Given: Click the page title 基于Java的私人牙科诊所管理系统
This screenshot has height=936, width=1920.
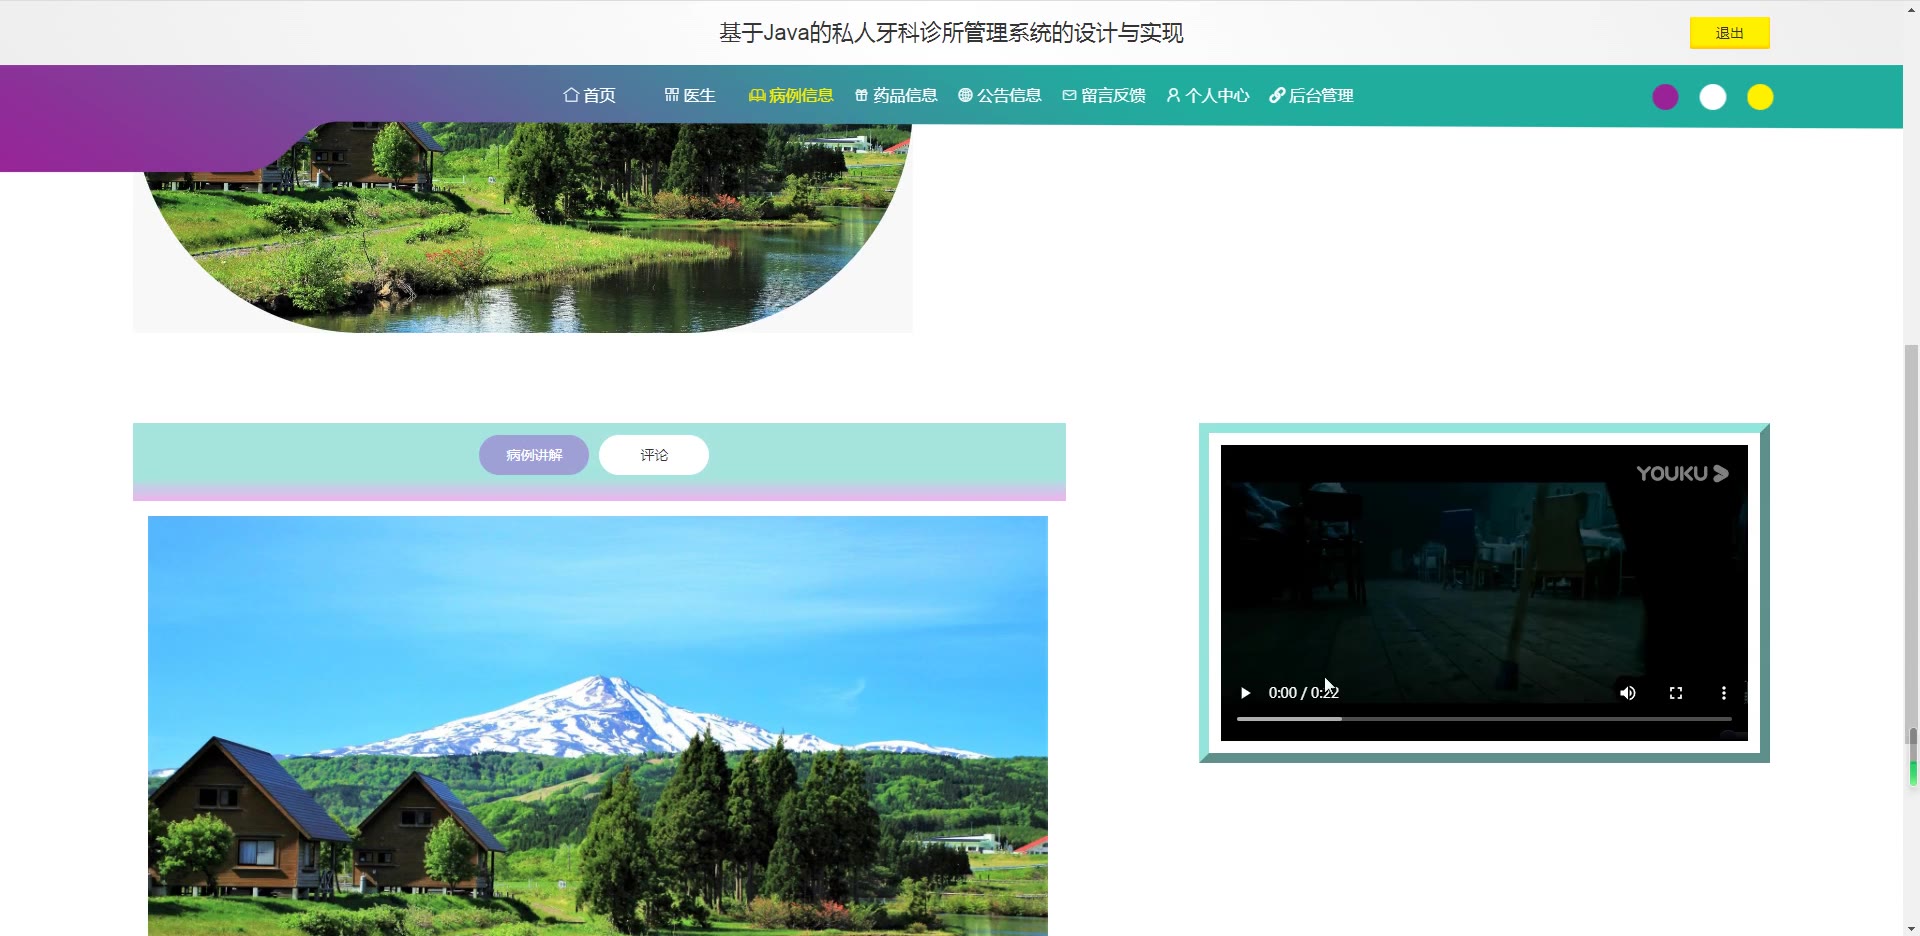Looking at the screenshot, I should click(x=951, y=33).
